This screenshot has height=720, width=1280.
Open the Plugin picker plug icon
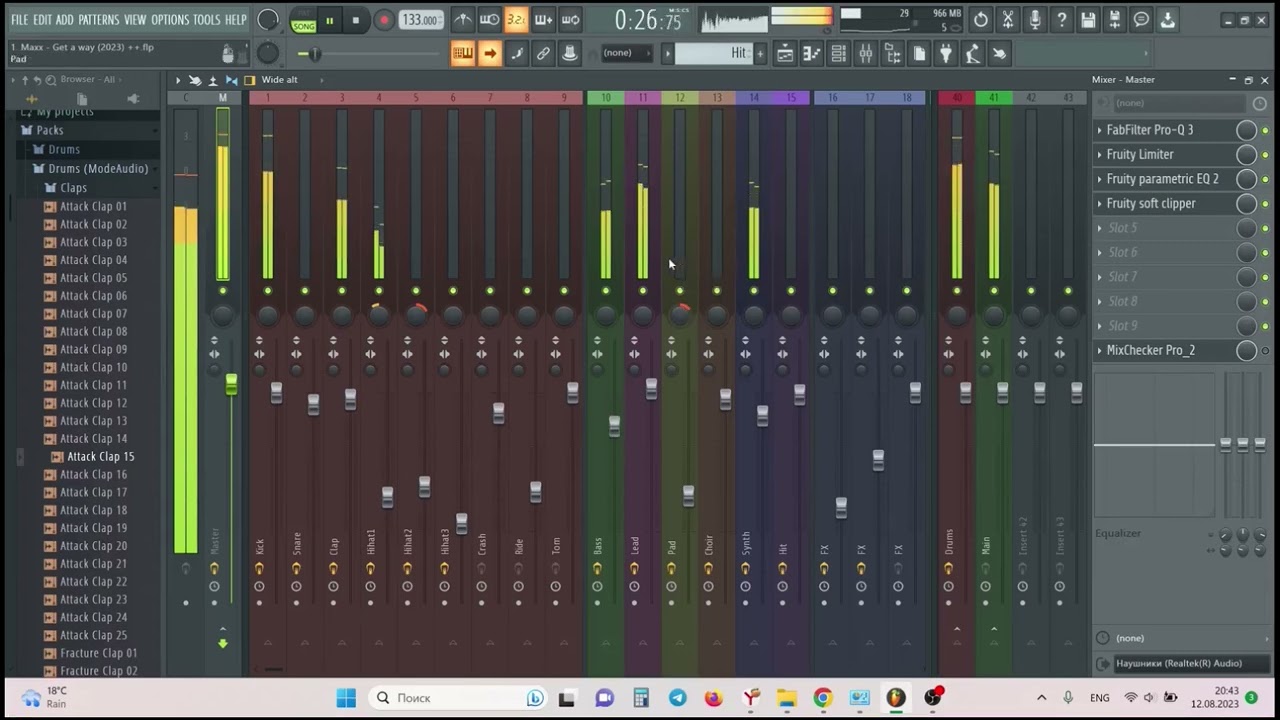pos(946,54)
